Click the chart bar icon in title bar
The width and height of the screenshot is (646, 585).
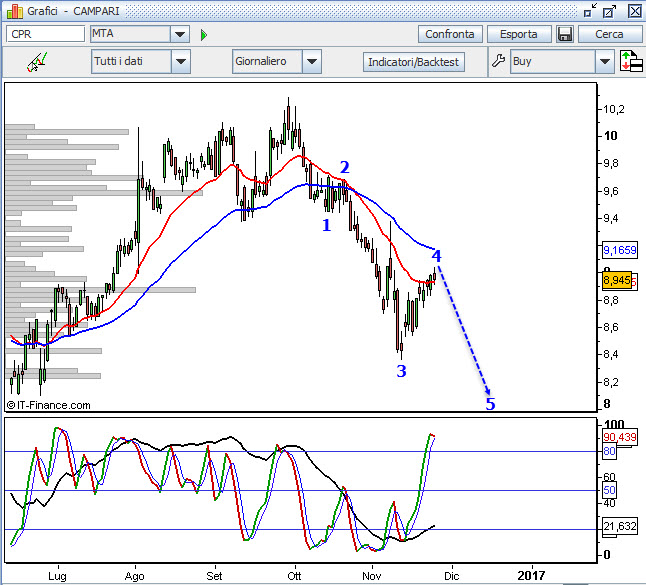click(14, 11)
